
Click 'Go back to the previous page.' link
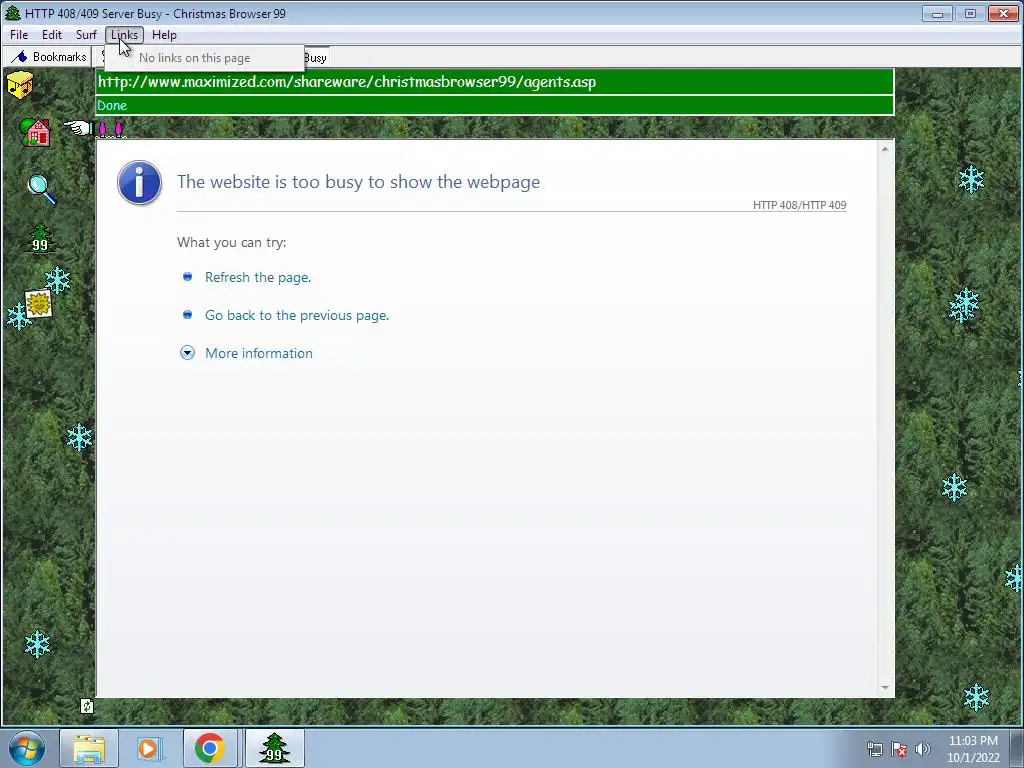point(297,315)
